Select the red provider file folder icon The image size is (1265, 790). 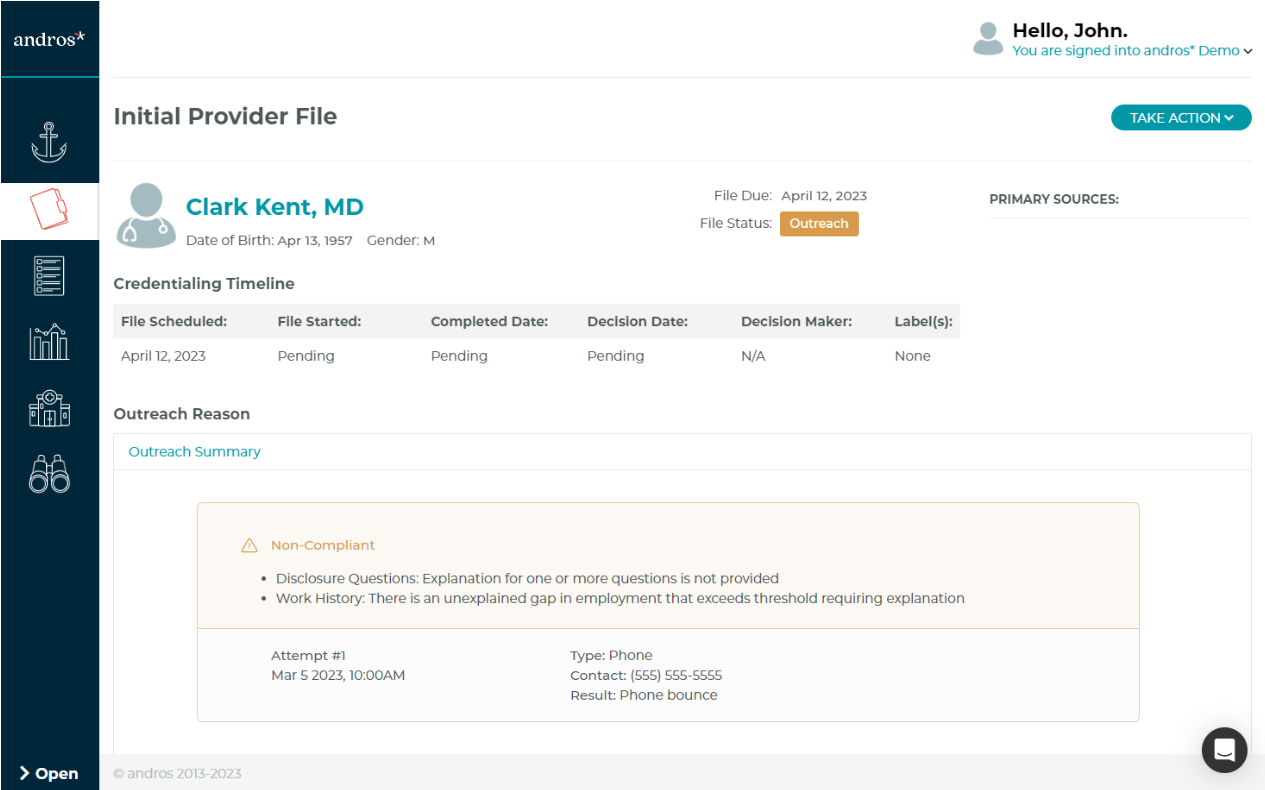point(49,210)
